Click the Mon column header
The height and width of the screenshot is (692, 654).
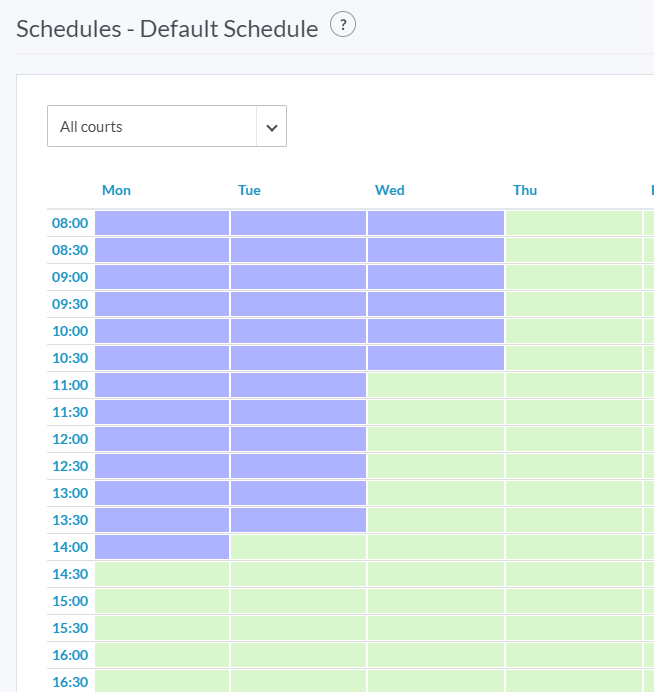(x=116, y=190)
